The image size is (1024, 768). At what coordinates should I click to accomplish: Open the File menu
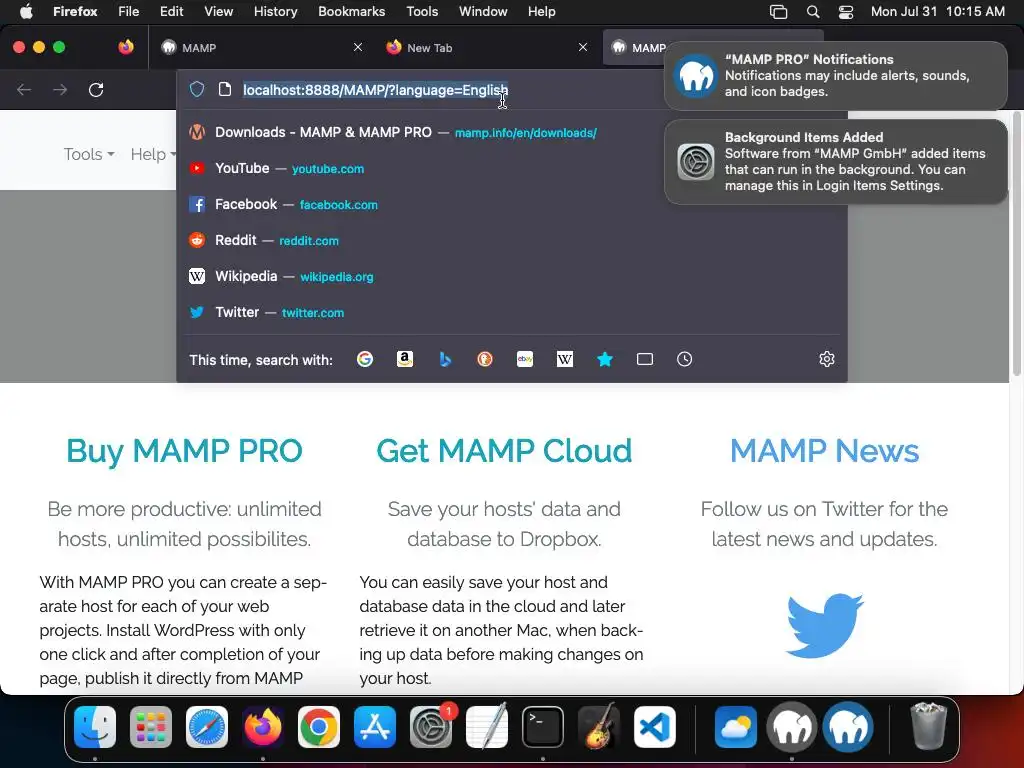click(x=129, y=11)
